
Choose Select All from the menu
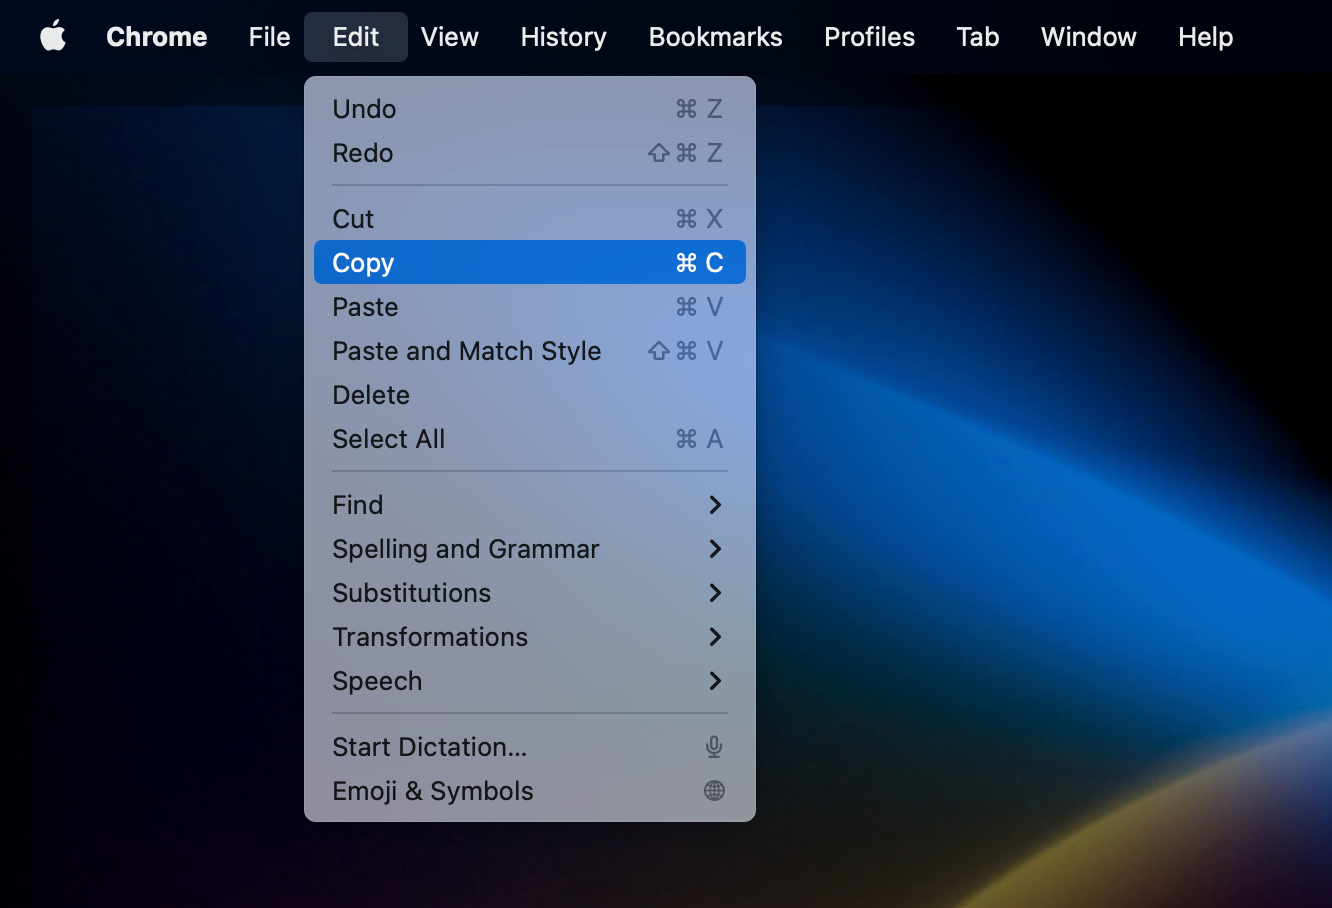tap(530, 439)
